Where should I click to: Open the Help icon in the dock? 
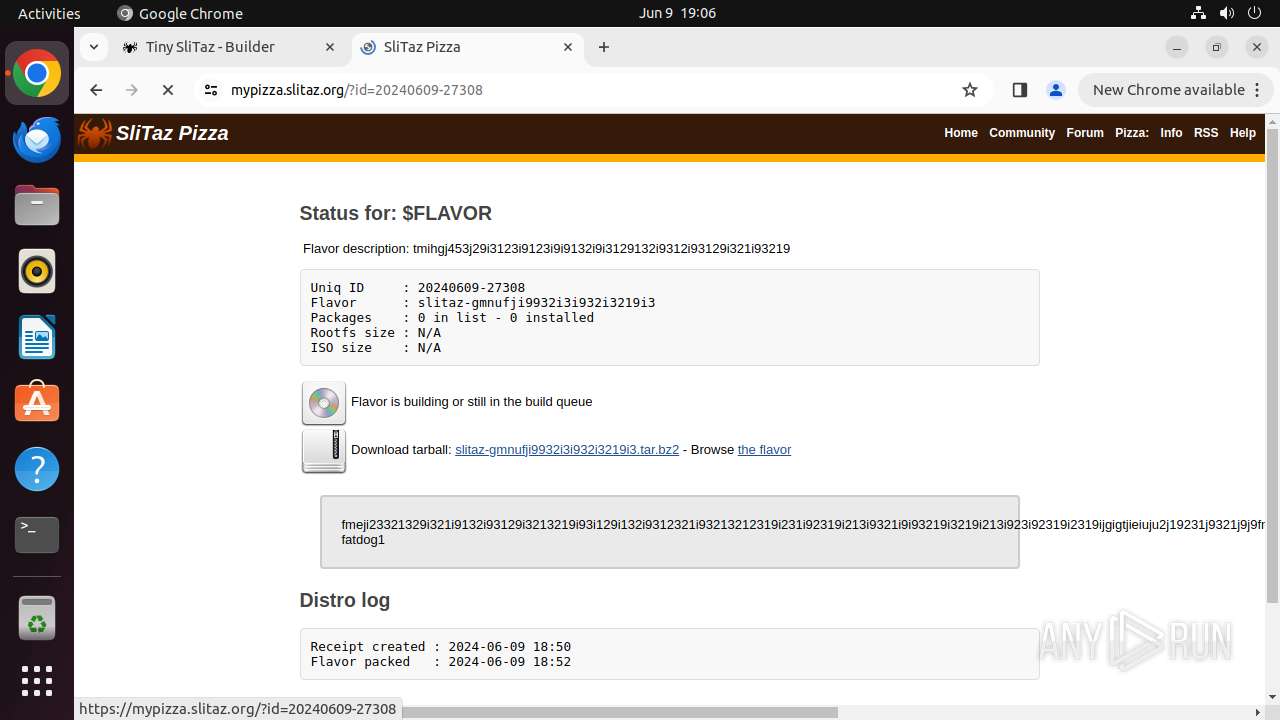[x=37, y=469]
